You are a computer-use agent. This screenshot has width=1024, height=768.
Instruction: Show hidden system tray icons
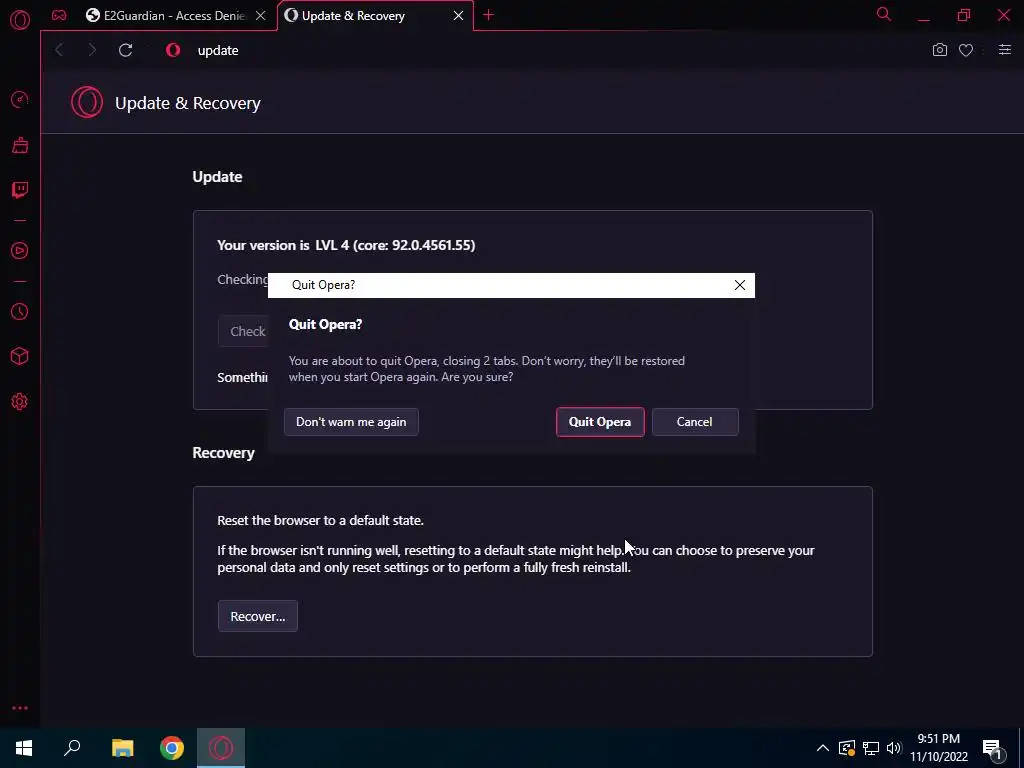tap(823, 748)
